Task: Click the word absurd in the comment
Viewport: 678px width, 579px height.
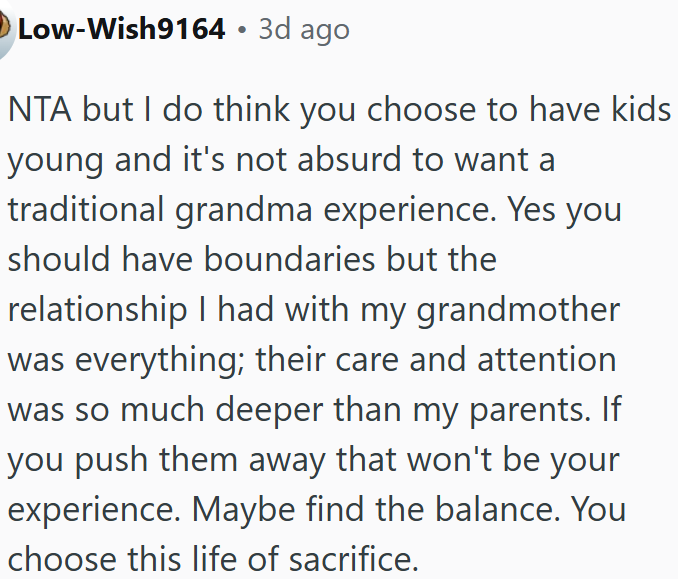Action: pos(349,160)
